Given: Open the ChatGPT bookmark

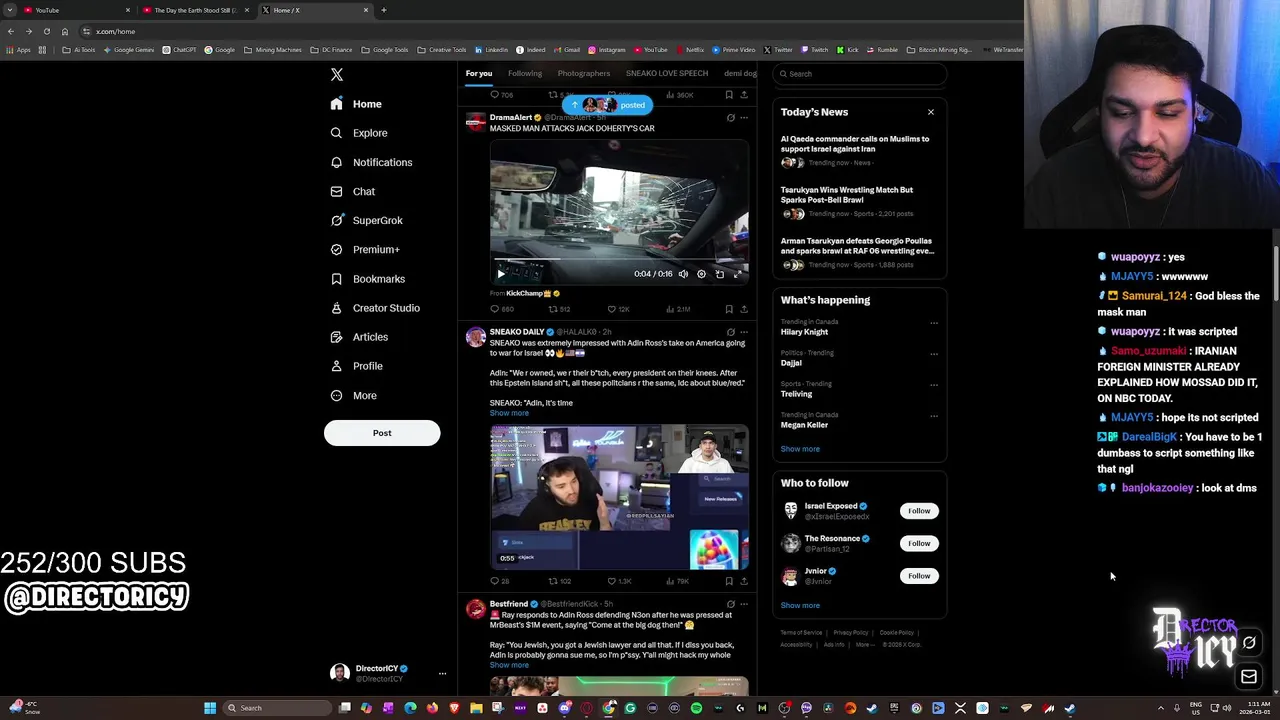Looking at the screenshot, I should [x=180, y=50].
